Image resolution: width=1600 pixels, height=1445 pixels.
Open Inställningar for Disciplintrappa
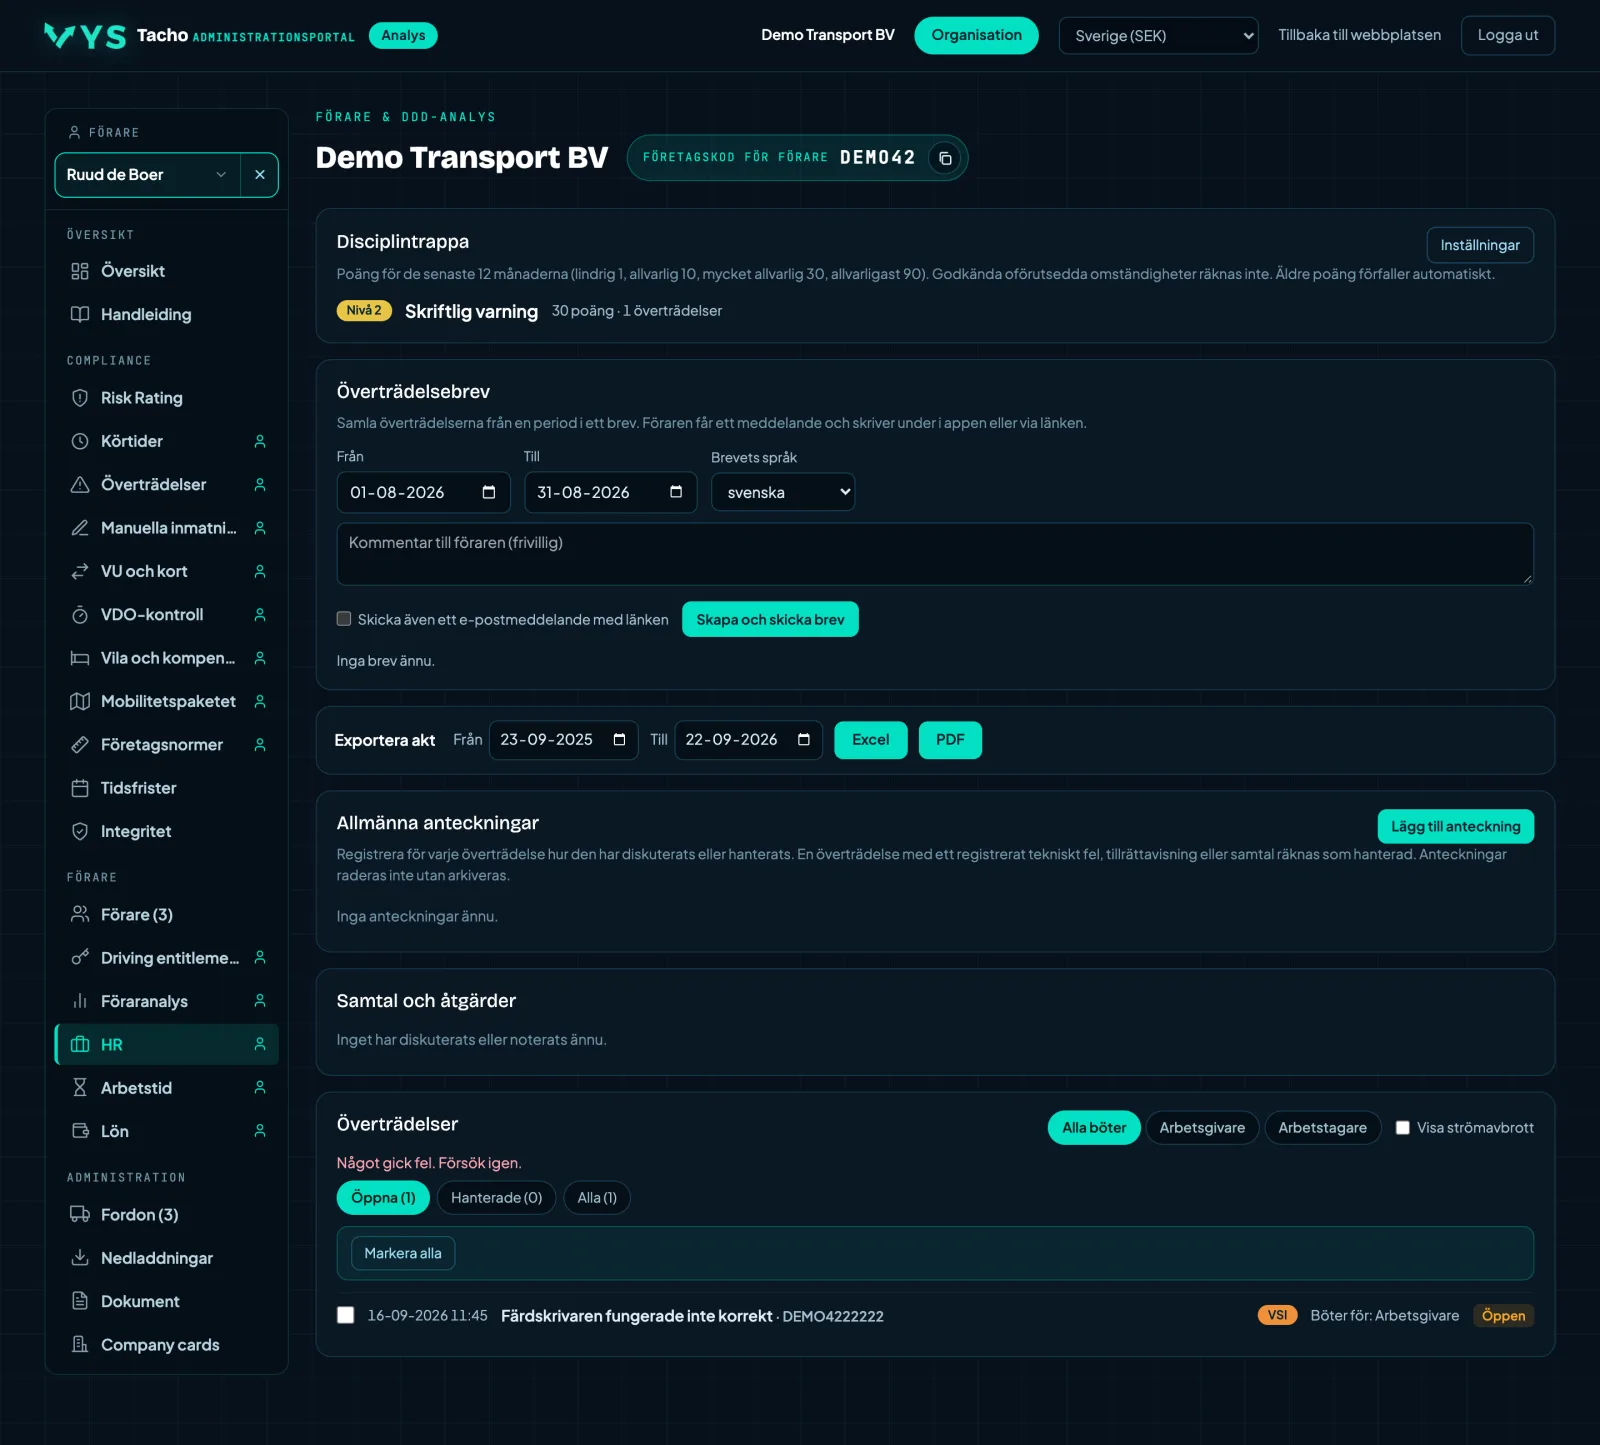tap(1480, 245)
